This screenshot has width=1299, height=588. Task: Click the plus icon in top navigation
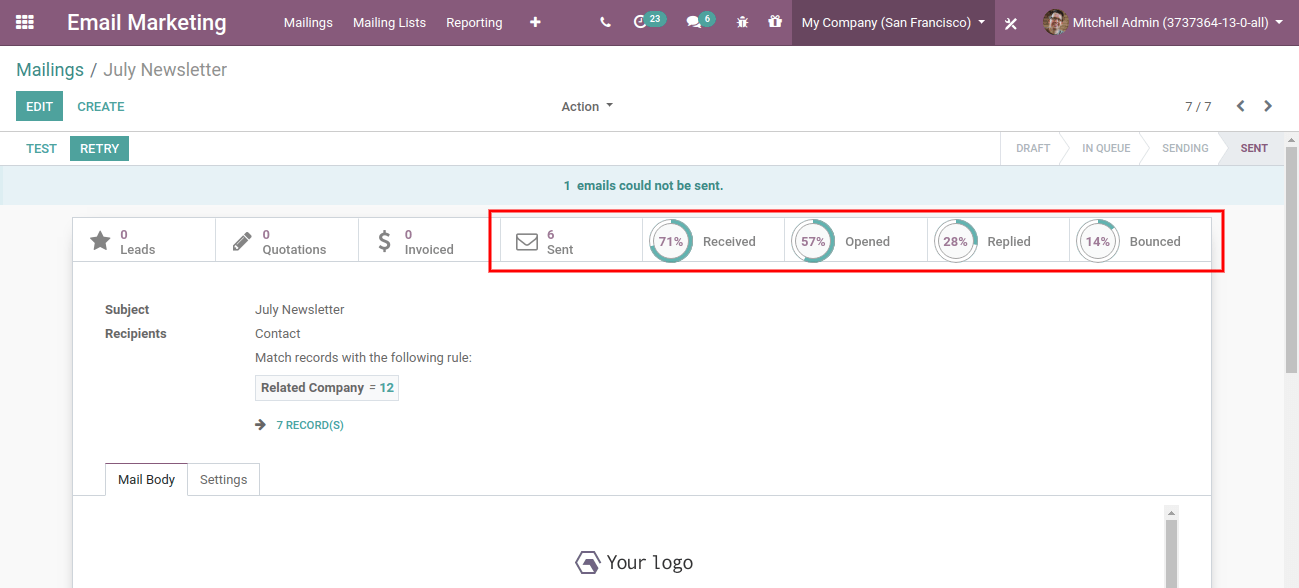click(535, 22)
